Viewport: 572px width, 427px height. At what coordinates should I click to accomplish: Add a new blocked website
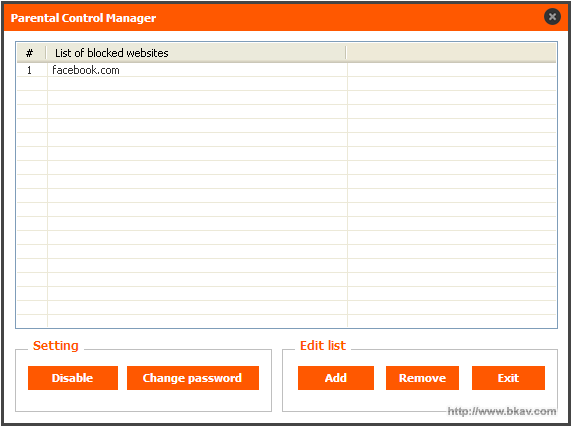point(336,378)
